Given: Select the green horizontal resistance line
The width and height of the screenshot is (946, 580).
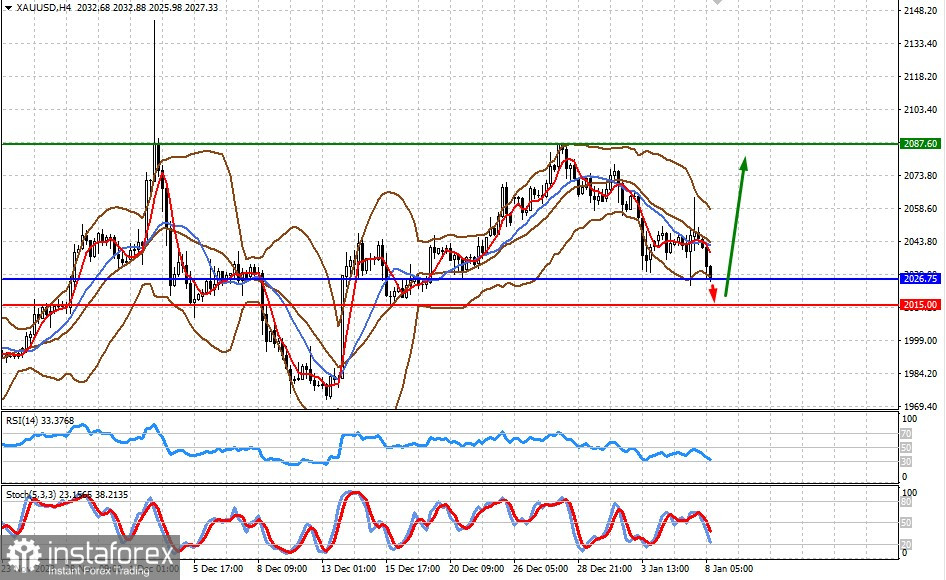Looking at the screenshot, I should [x=450, y=144].
